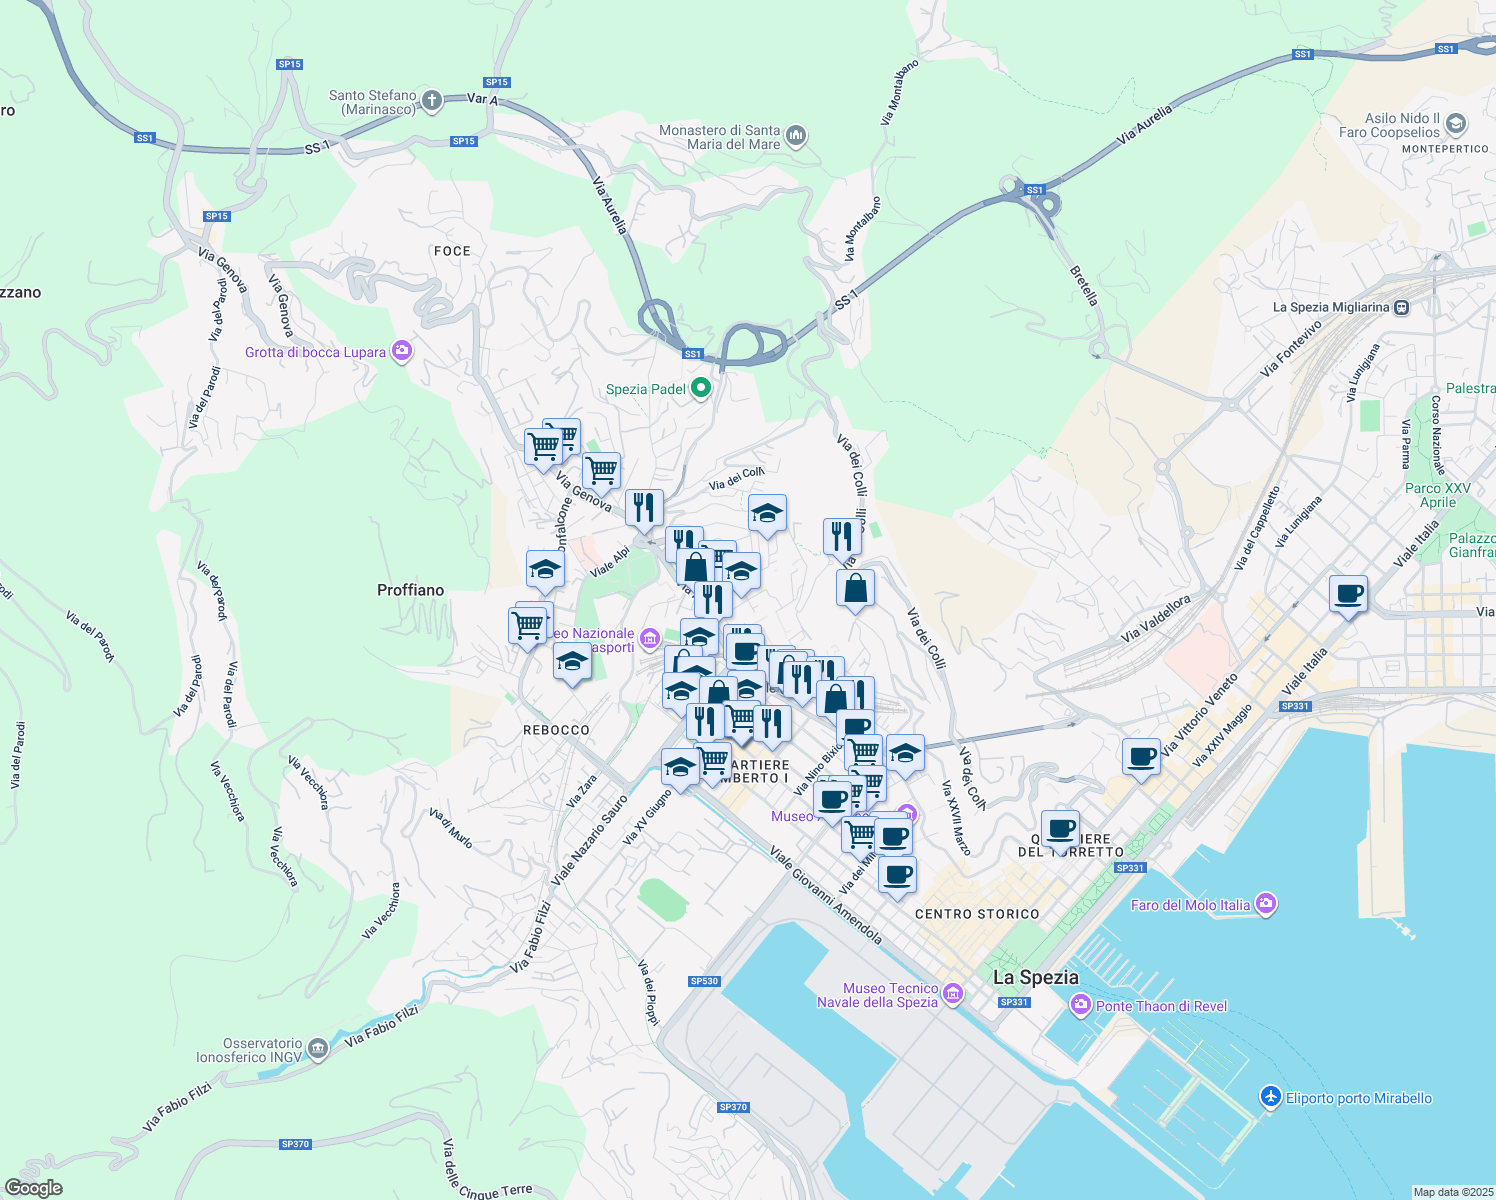The width and height of the screenshot is (1496, 1200).
Task: Open Museo Tecnico Navale della Spezia pin
Action: [952, 993]
